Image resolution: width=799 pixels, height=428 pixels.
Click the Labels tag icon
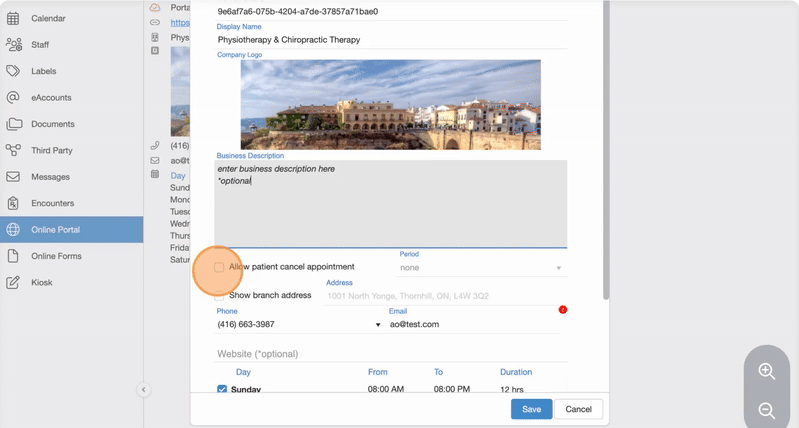pyautogui.click(x=13, y=71)
